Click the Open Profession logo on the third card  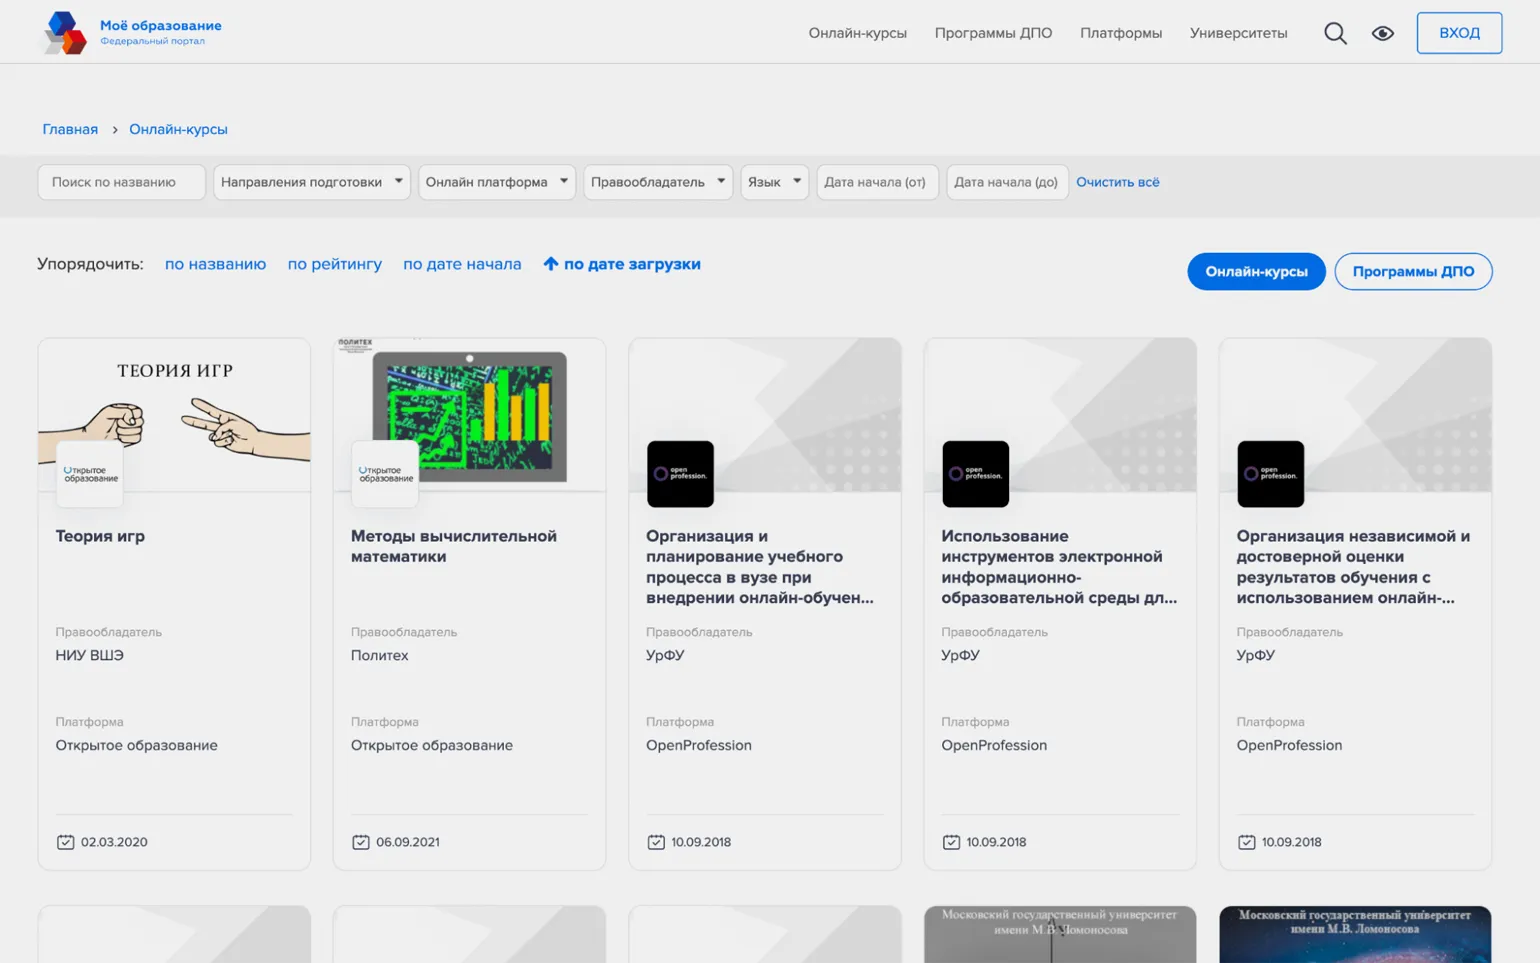[680, 474]
